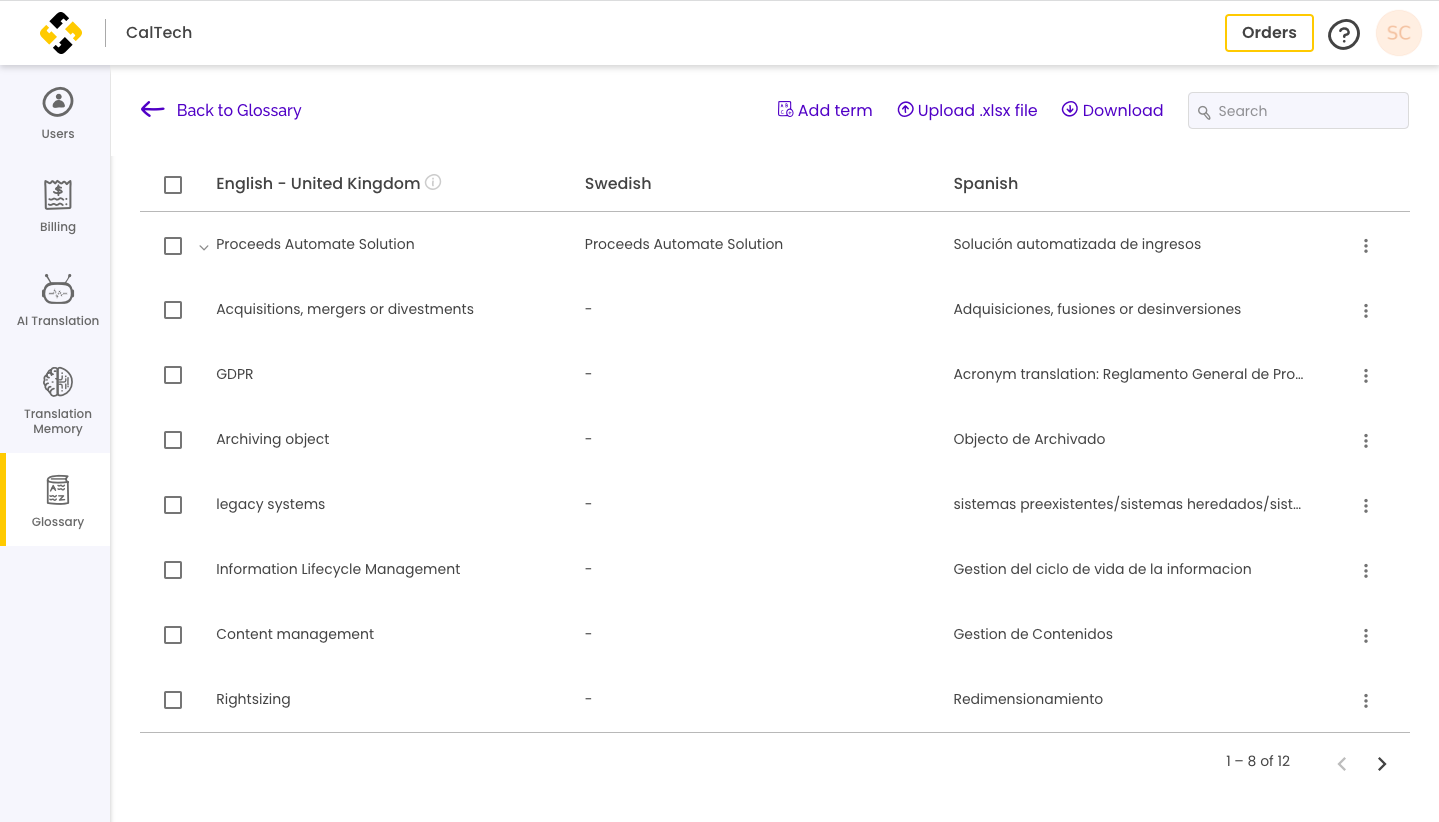Open more options for Proceeds Automate Solution row
Viewport: 1439px width, 822px height.
pos(1366,246)
